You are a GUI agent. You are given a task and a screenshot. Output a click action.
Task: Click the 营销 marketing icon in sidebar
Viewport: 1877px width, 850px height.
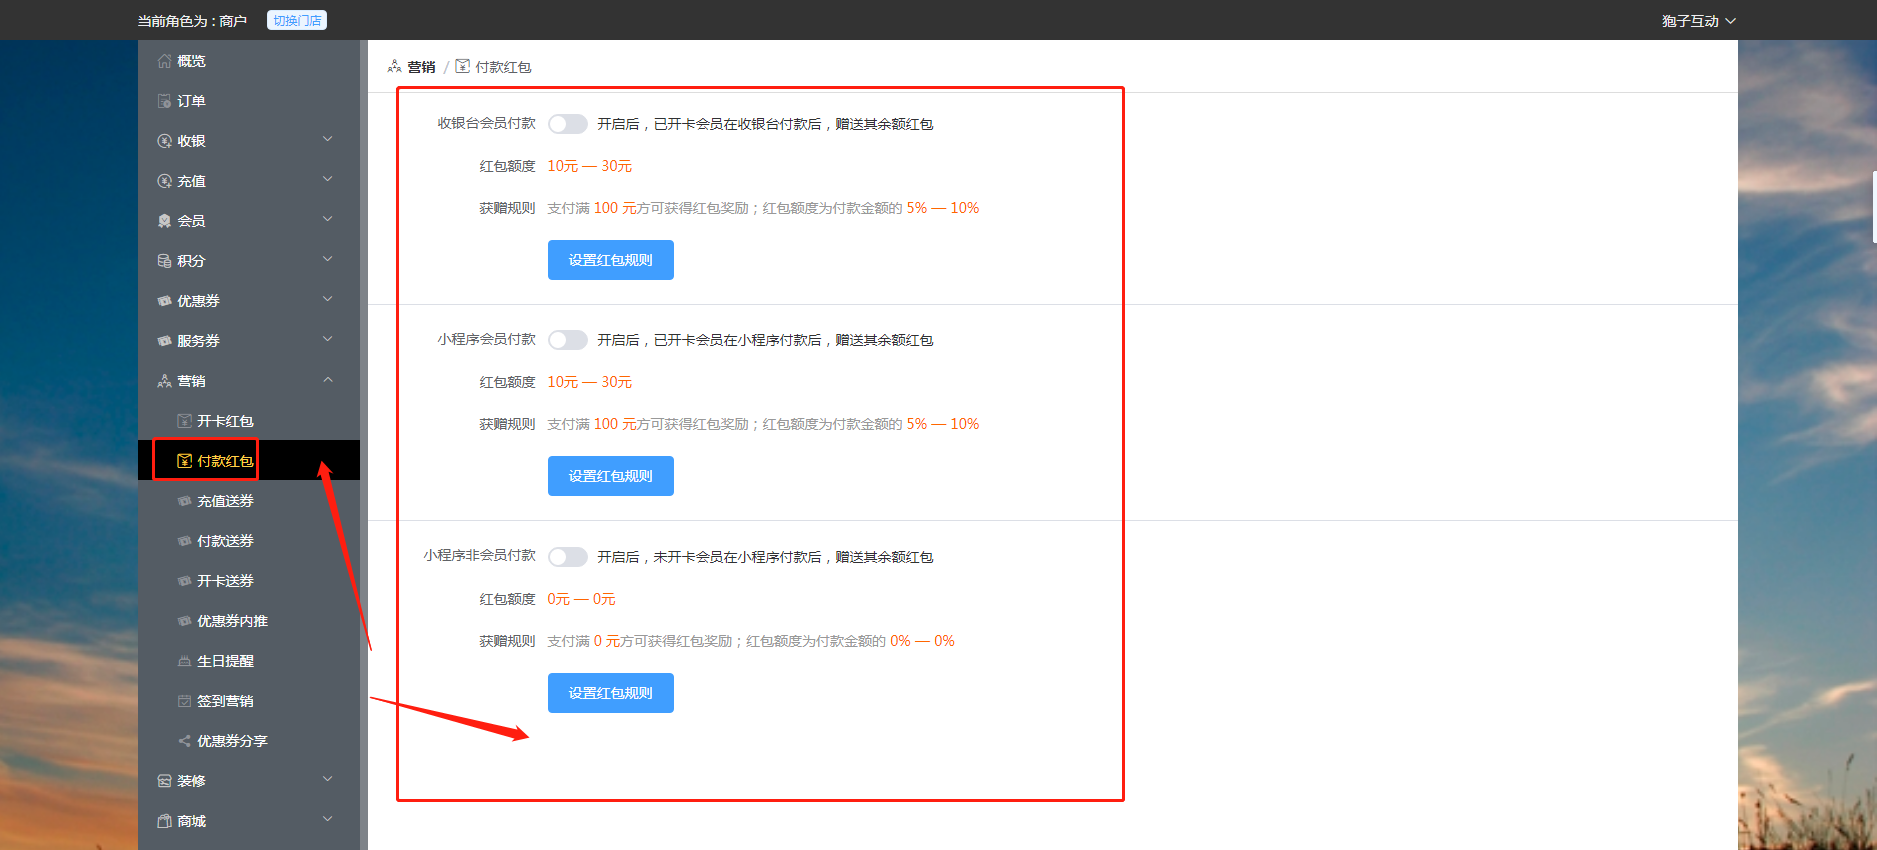pyautogui.click(x=164, y=381)
